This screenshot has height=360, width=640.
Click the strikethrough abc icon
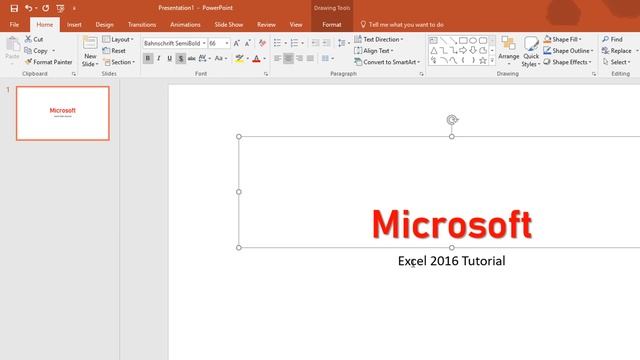191,58
